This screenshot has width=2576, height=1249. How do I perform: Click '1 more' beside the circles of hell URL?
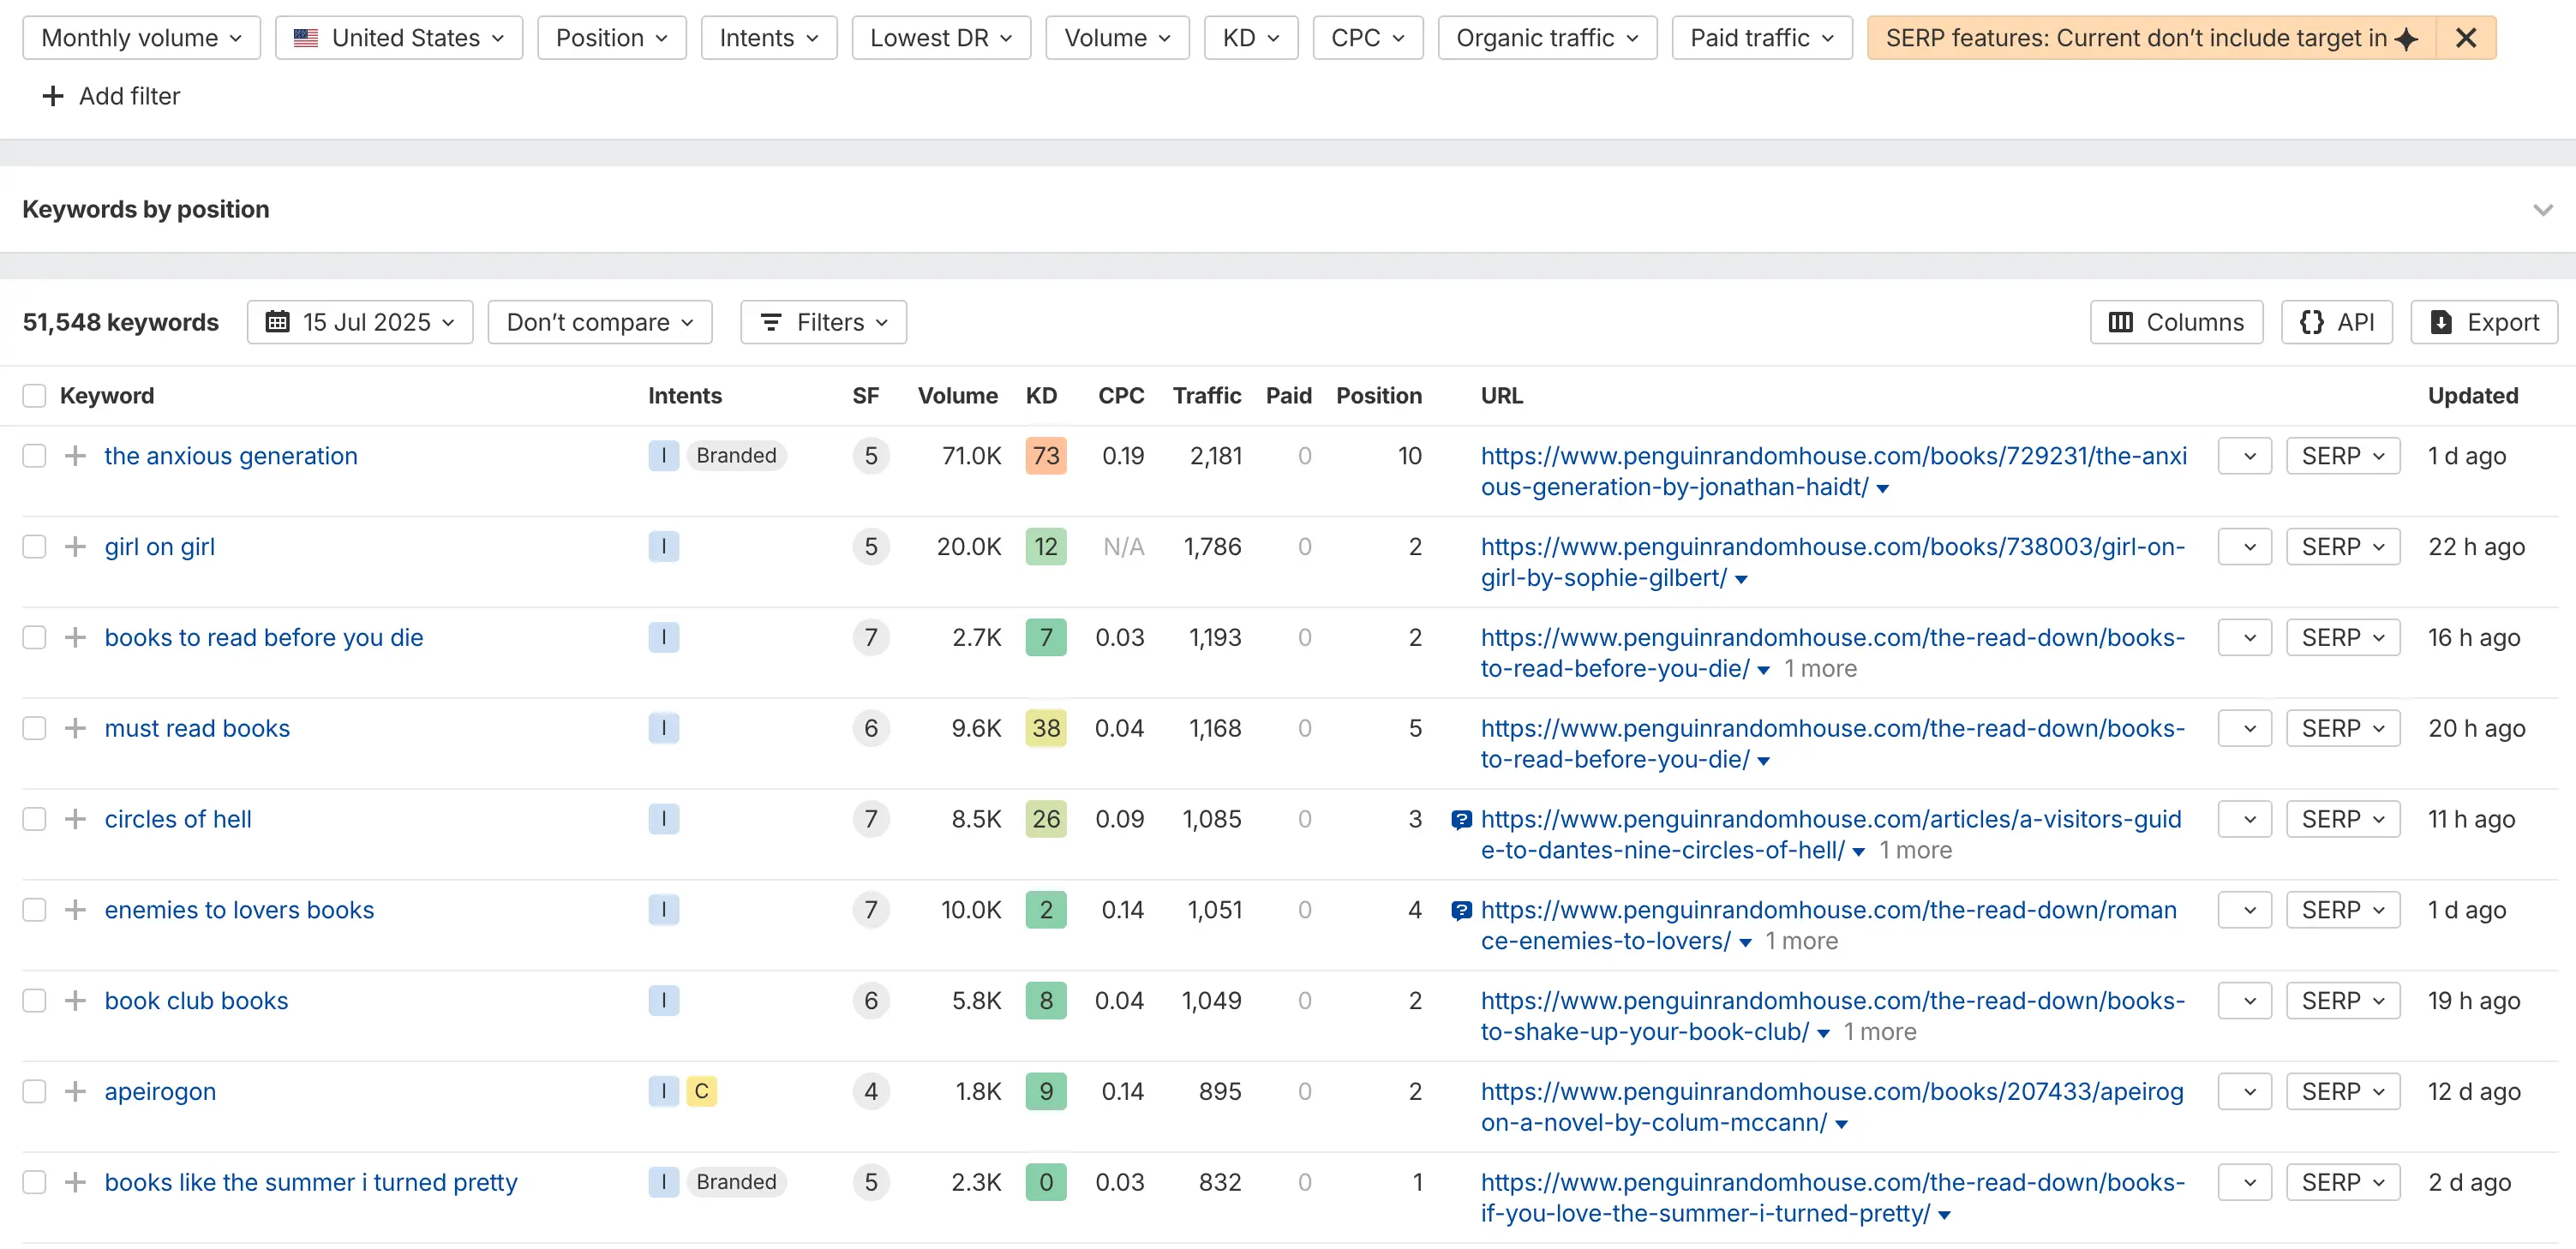(x=1915, y=851)
